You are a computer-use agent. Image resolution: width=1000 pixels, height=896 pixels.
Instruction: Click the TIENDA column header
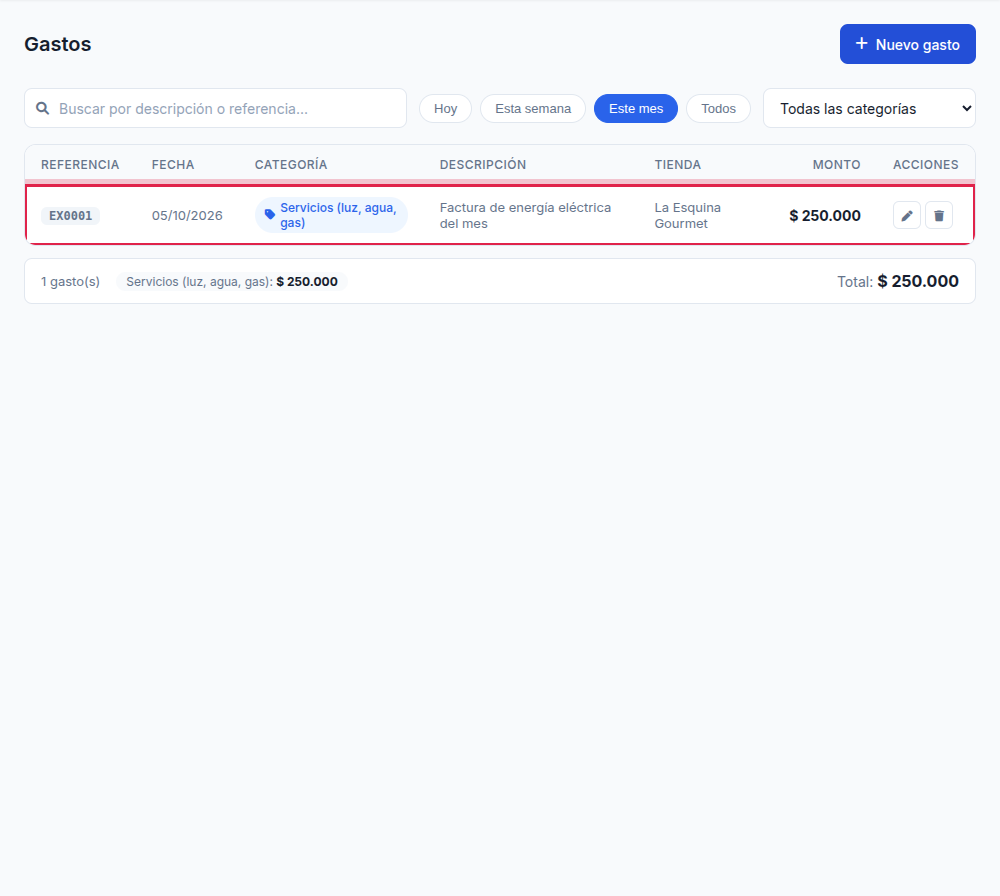point(677,165)
